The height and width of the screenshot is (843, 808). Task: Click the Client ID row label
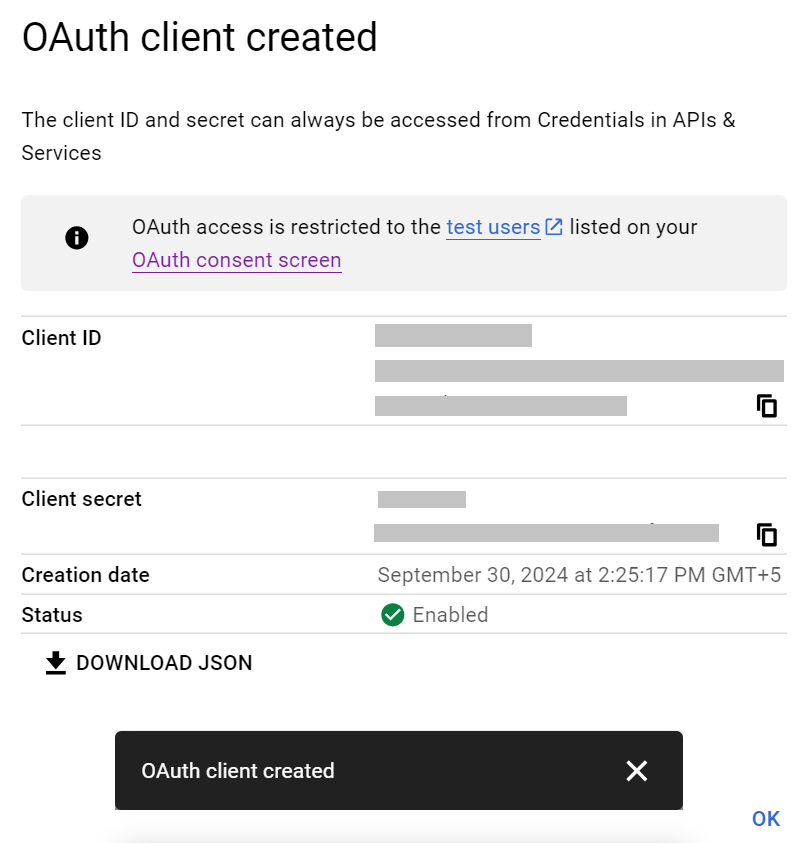click(62, 338)
